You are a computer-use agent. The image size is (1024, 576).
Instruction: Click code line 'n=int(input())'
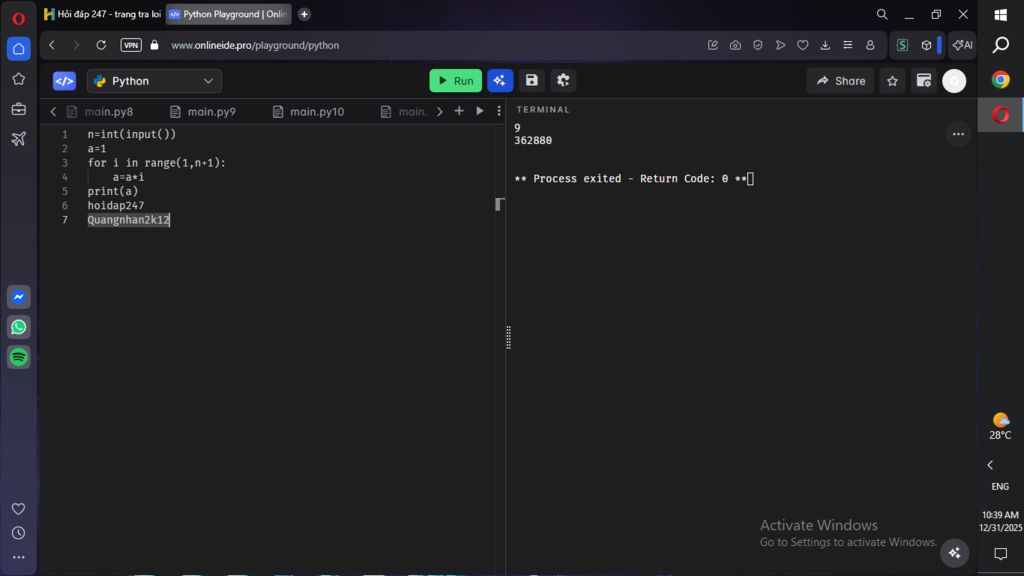[x=132, y=135]
